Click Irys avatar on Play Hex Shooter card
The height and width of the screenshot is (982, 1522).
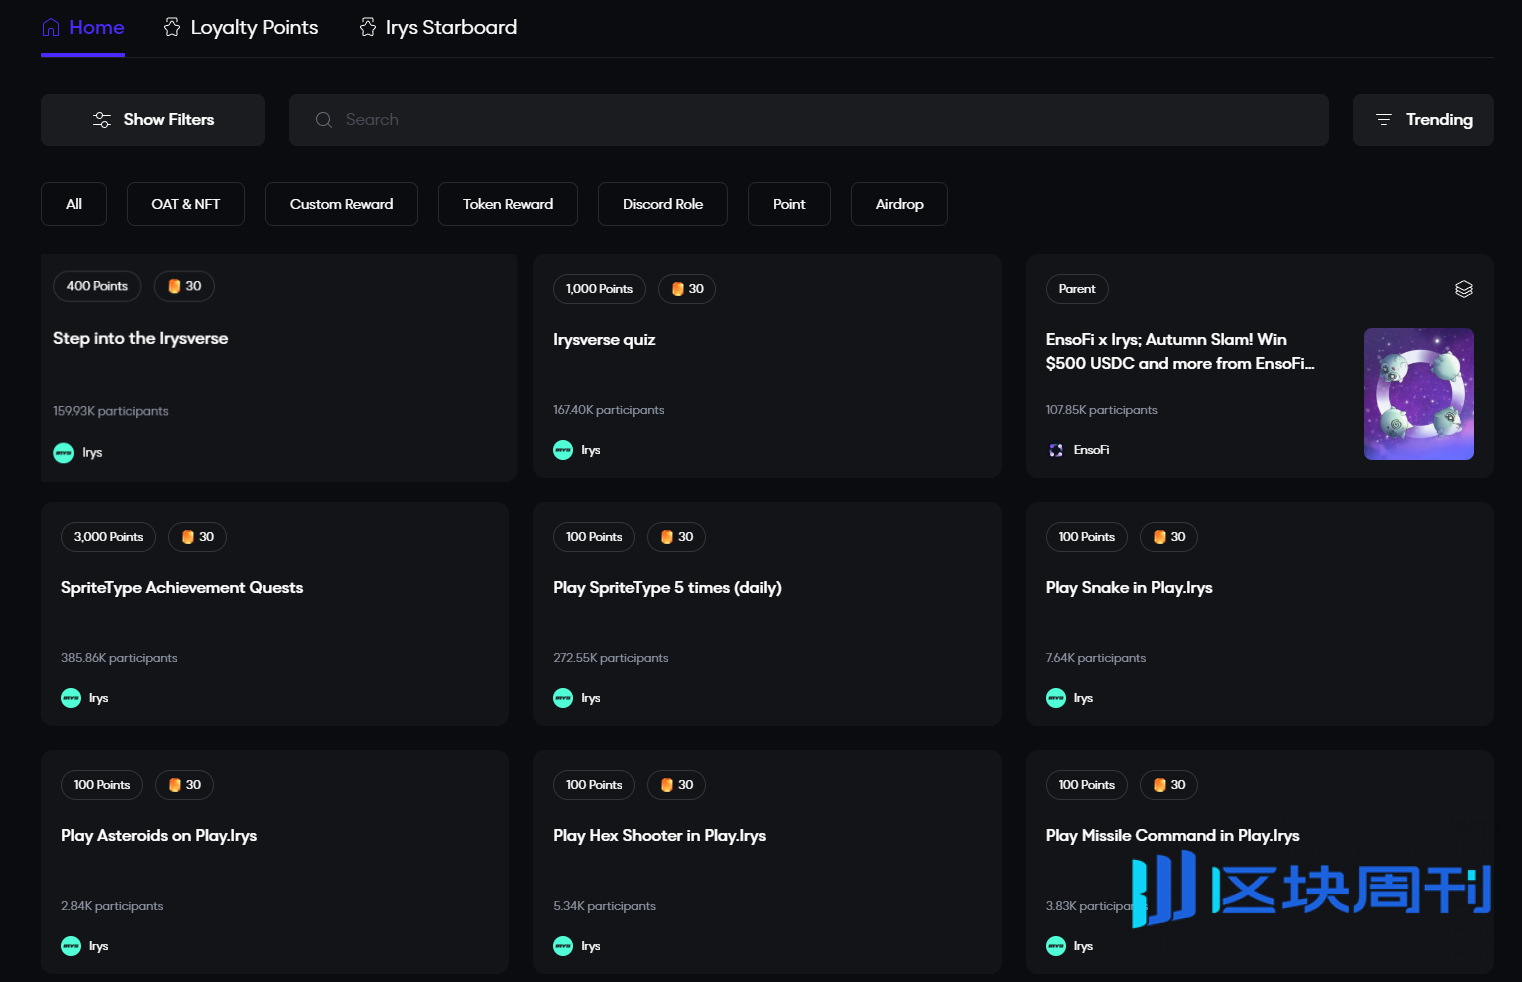563,946
